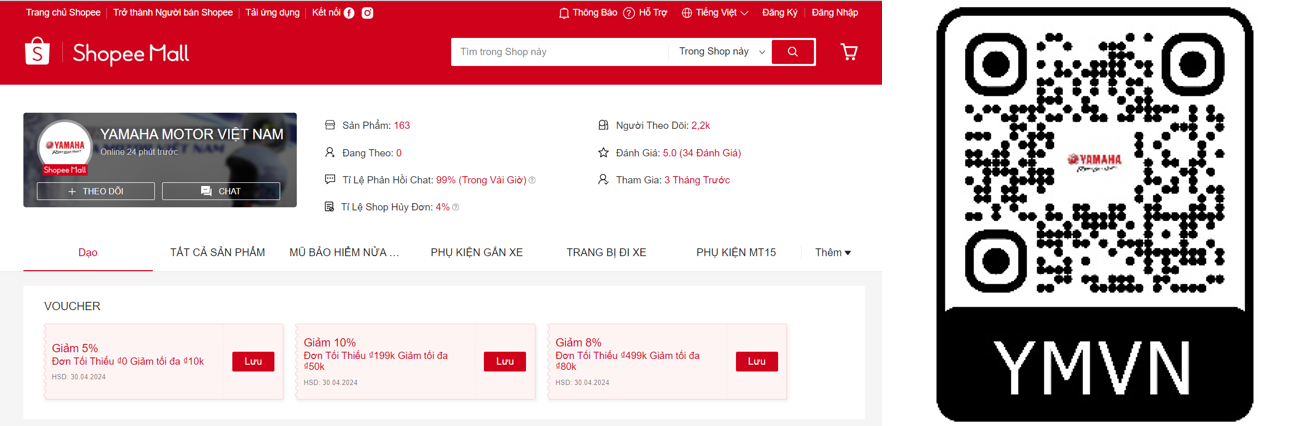The image size is (1308, 426).
Task: Open the MŨ BẢO HIỂM NỬA tab
Action: [x=344, y=253]
